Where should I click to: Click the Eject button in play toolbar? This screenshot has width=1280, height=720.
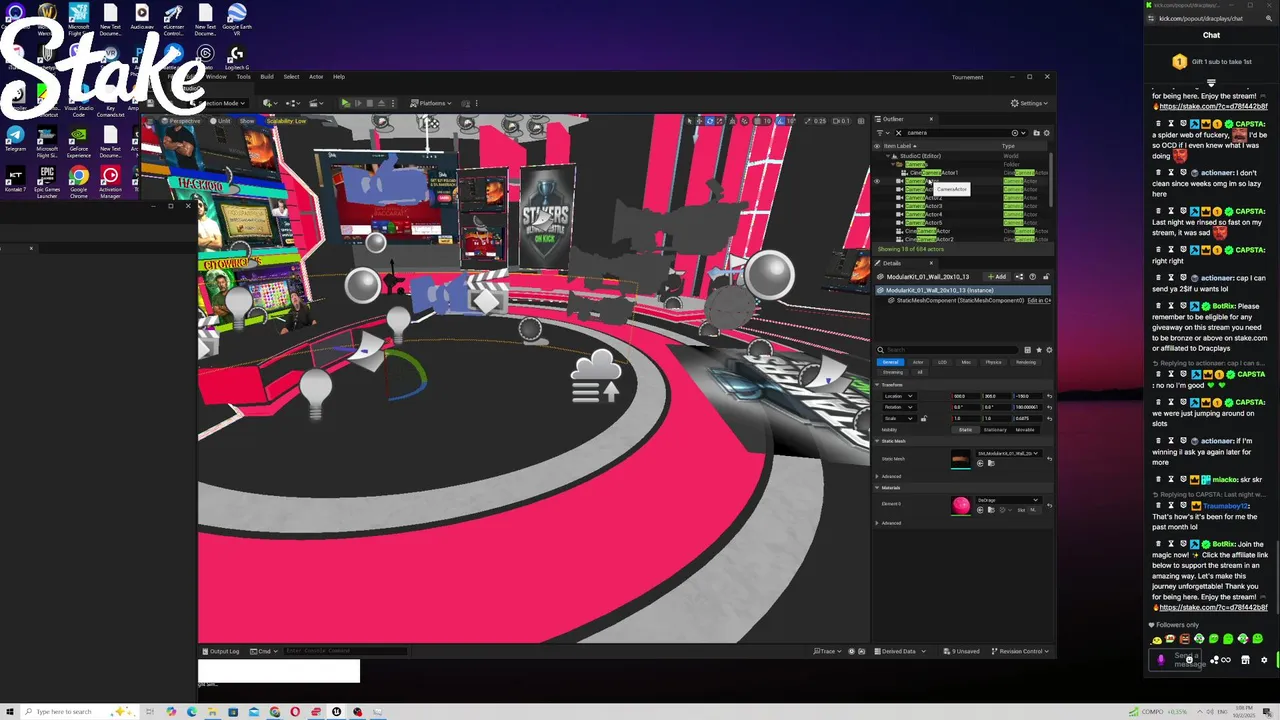(381, 103)
